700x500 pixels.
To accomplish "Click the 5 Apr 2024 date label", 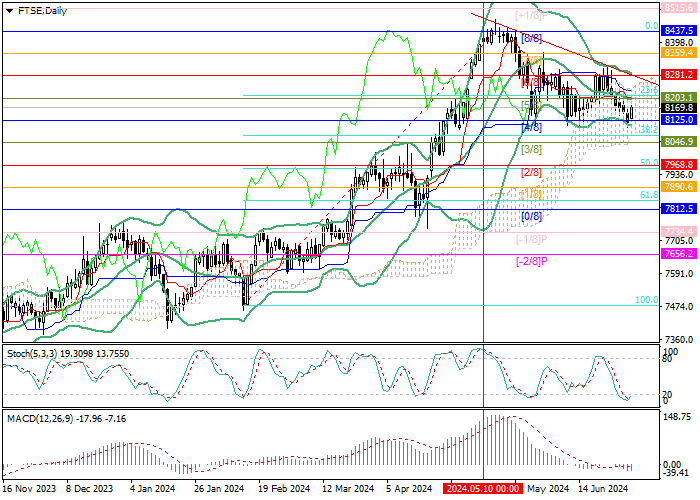I will pos(409,489).
